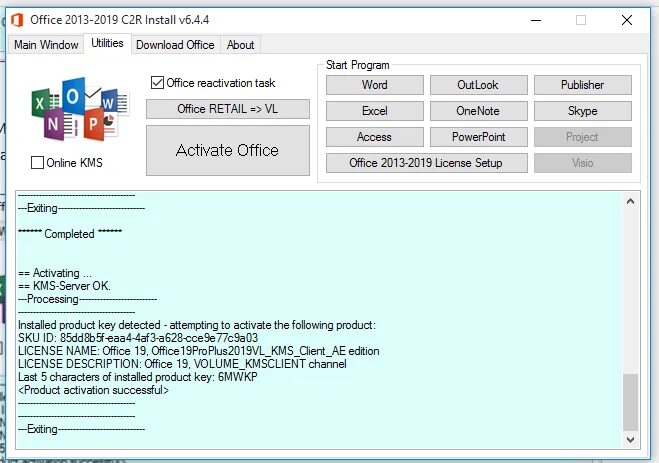Click the 'Product activation successful' log line
Viewport: 659px width, 463px height.
(93, 390)
